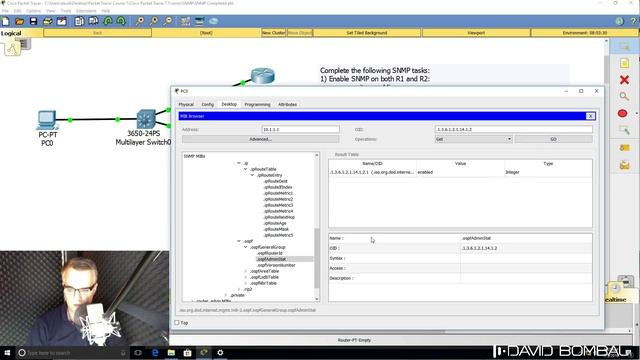Toggle the Top checkbox

[x=177, y=322]
